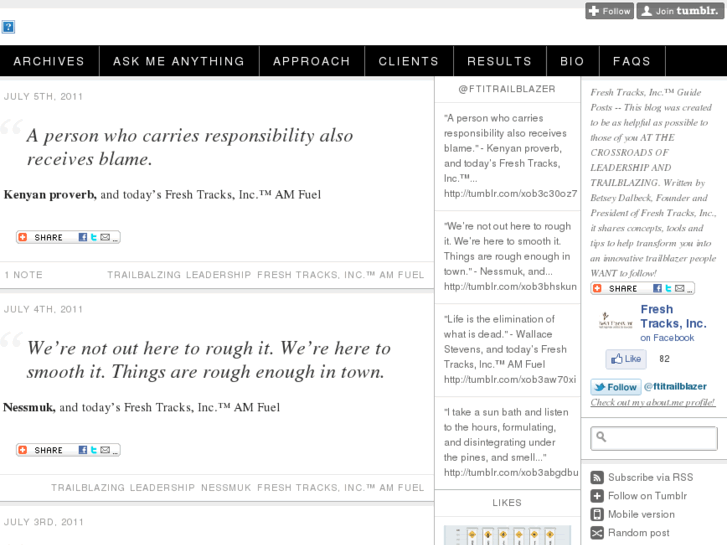The width and height of the screenshot is (727, 545).
Task: Click the blue question mark icon
Action: click(x=8, y=27)
